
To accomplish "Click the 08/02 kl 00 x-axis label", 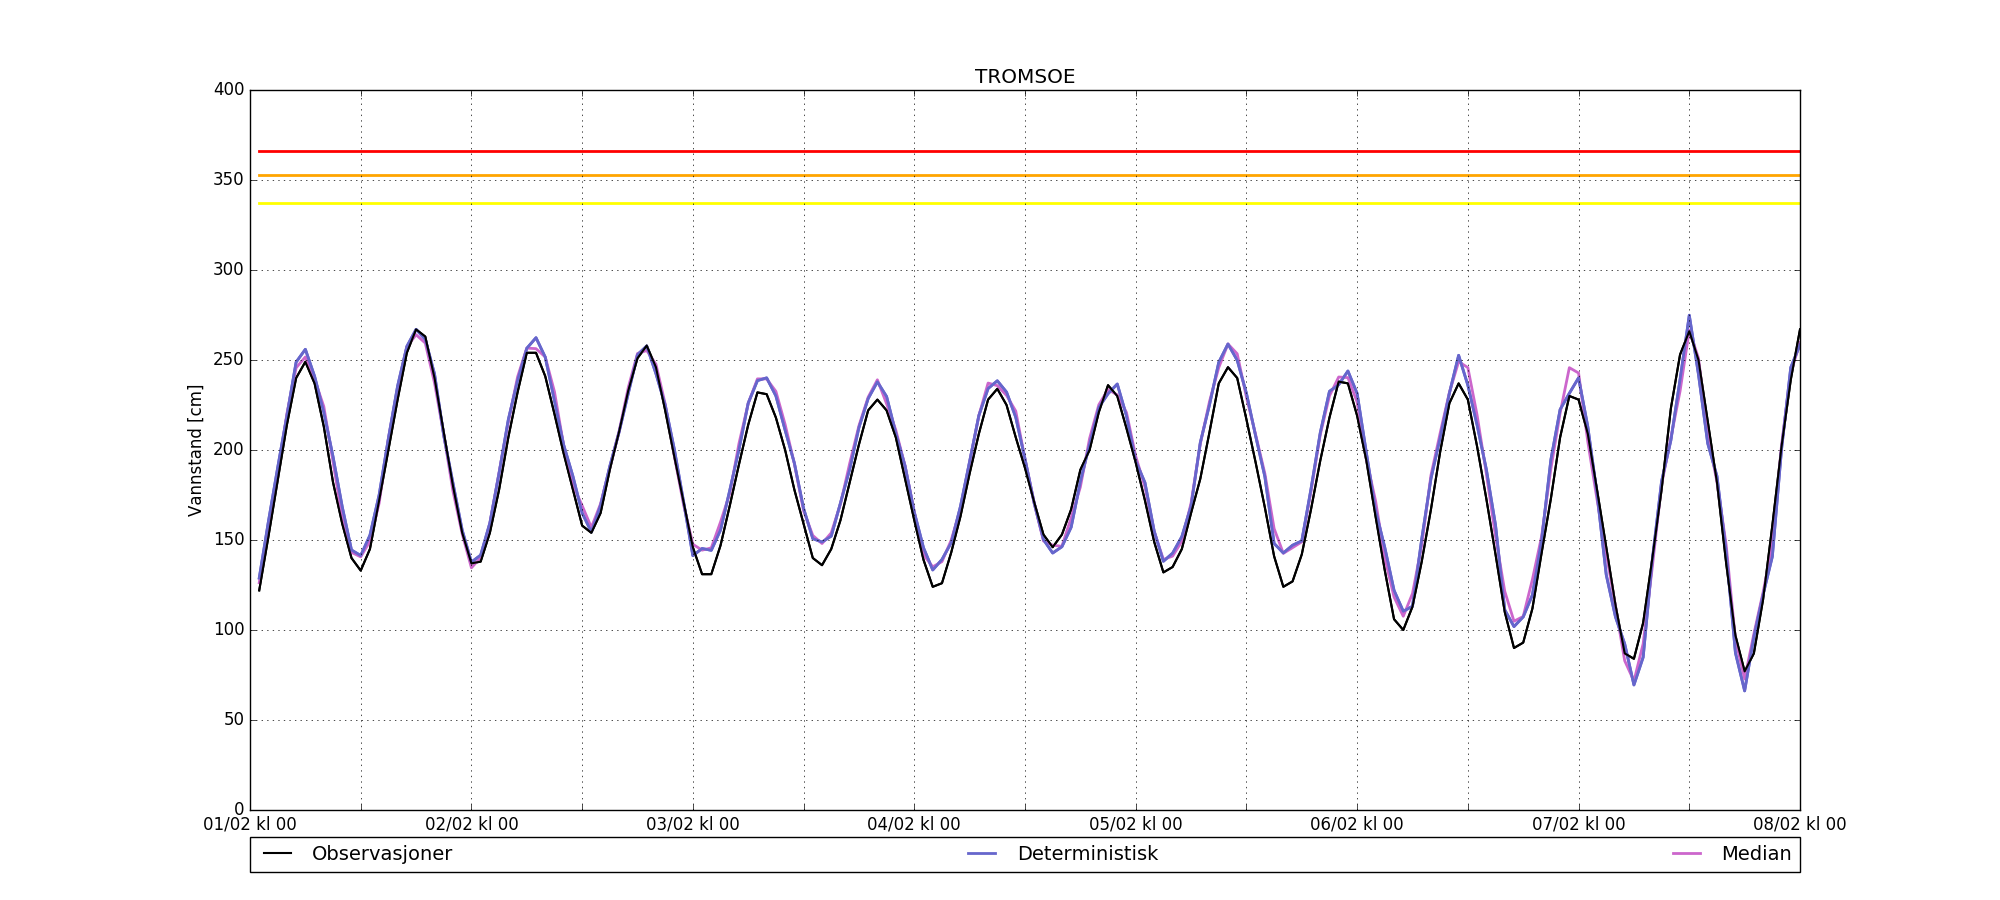I will point(1799,825).
